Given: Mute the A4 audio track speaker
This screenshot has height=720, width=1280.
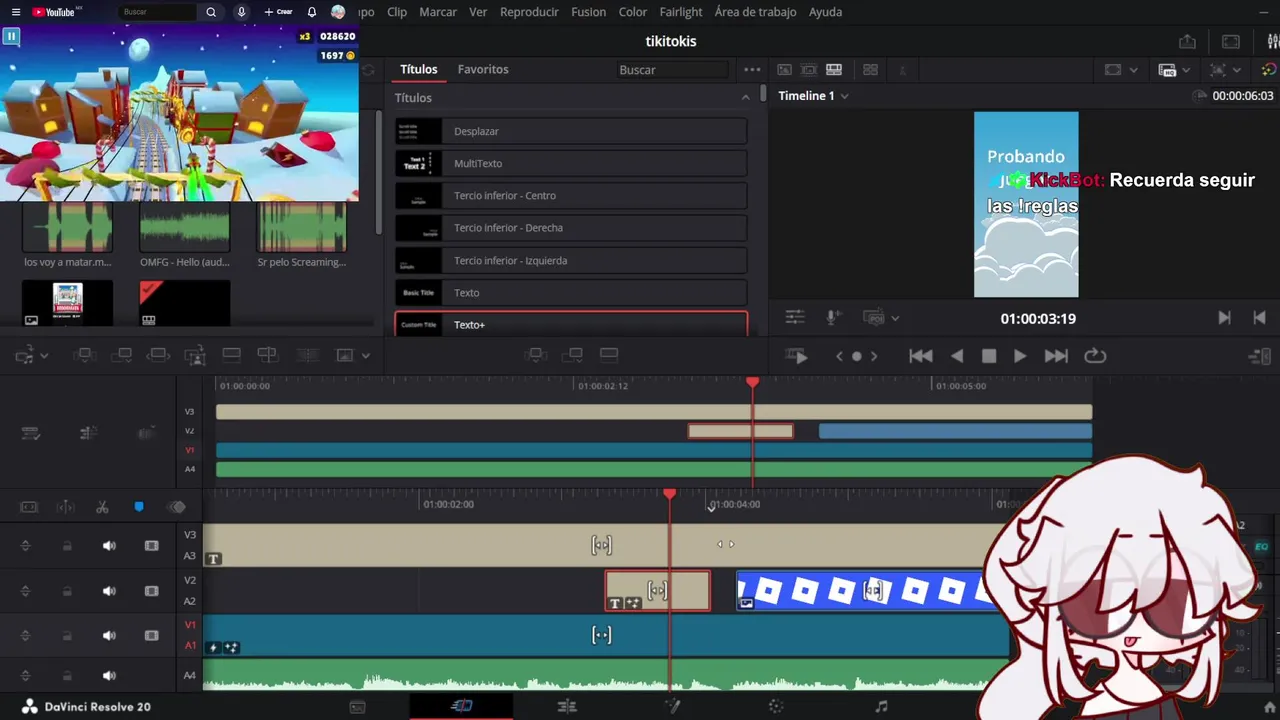Looking at the screenshot, I should [109, 676].
